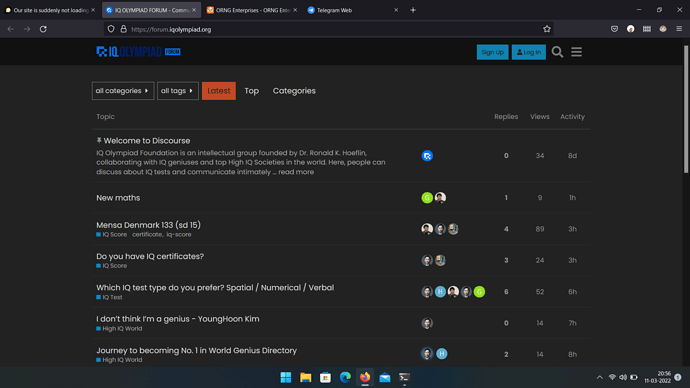
Task: Open the New maths topic
Action: pyautogui.click(x=118, y=198)
